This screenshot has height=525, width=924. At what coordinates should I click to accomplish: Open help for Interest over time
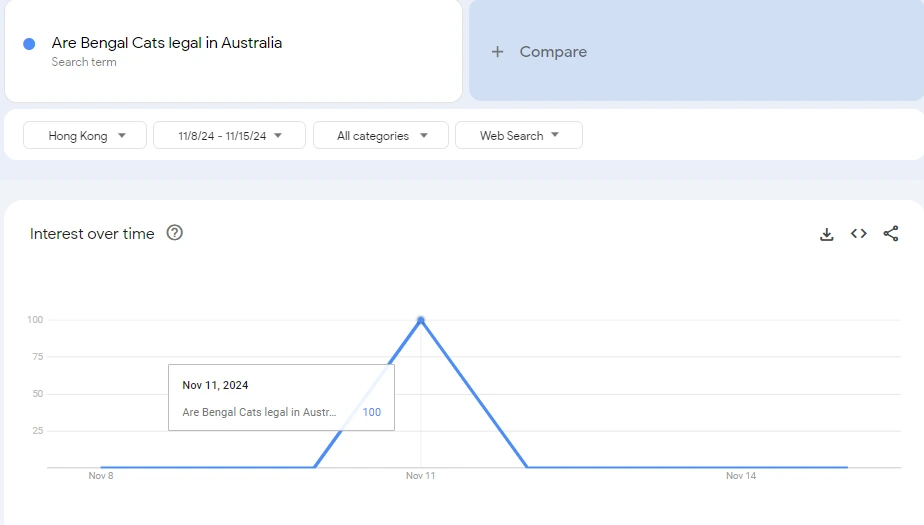tap(175, 233)
